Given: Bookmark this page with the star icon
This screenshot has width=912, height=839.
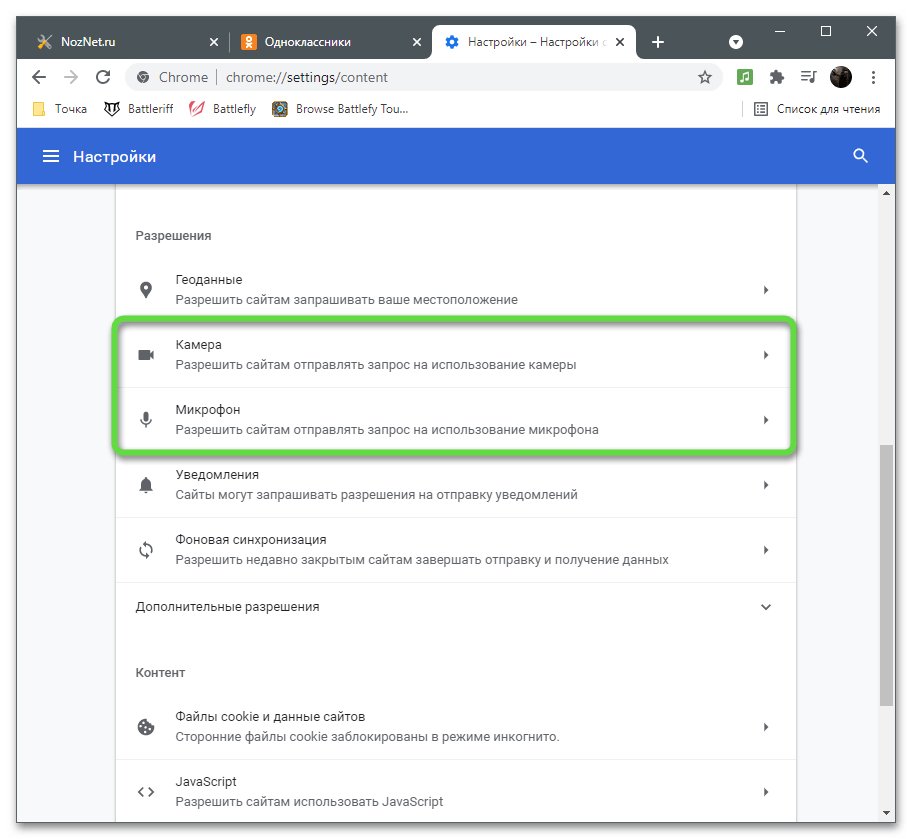Looking at the screenshot, I should [x=705, y=77].
